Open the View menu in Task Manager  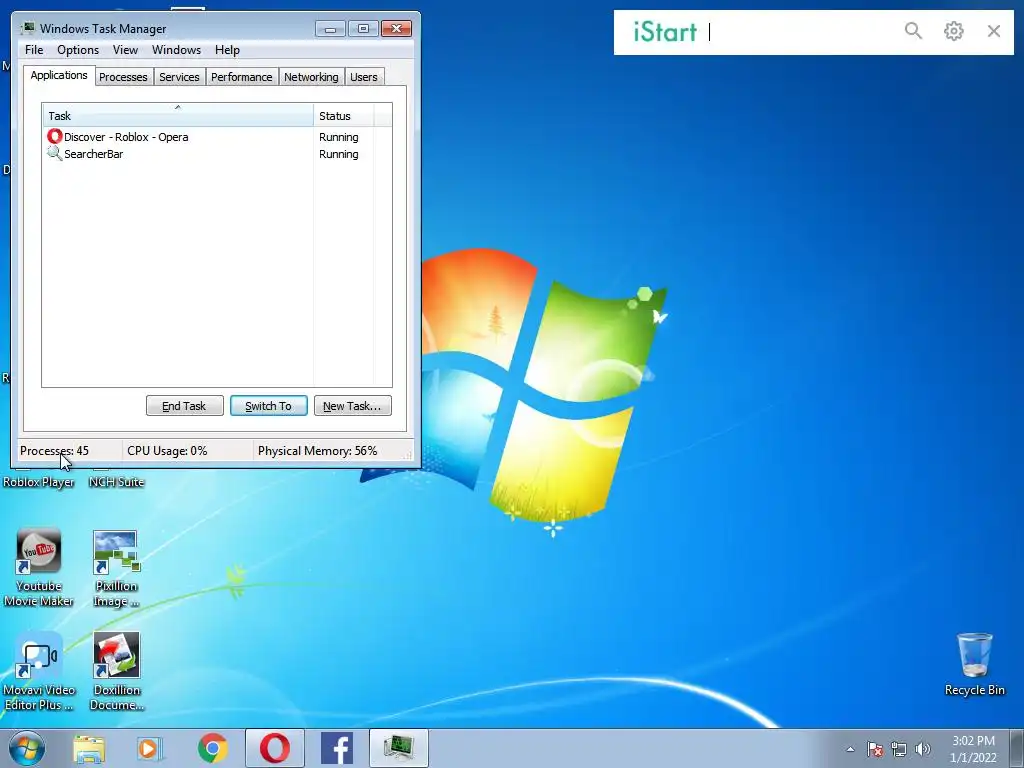click(x=125, y=50)
